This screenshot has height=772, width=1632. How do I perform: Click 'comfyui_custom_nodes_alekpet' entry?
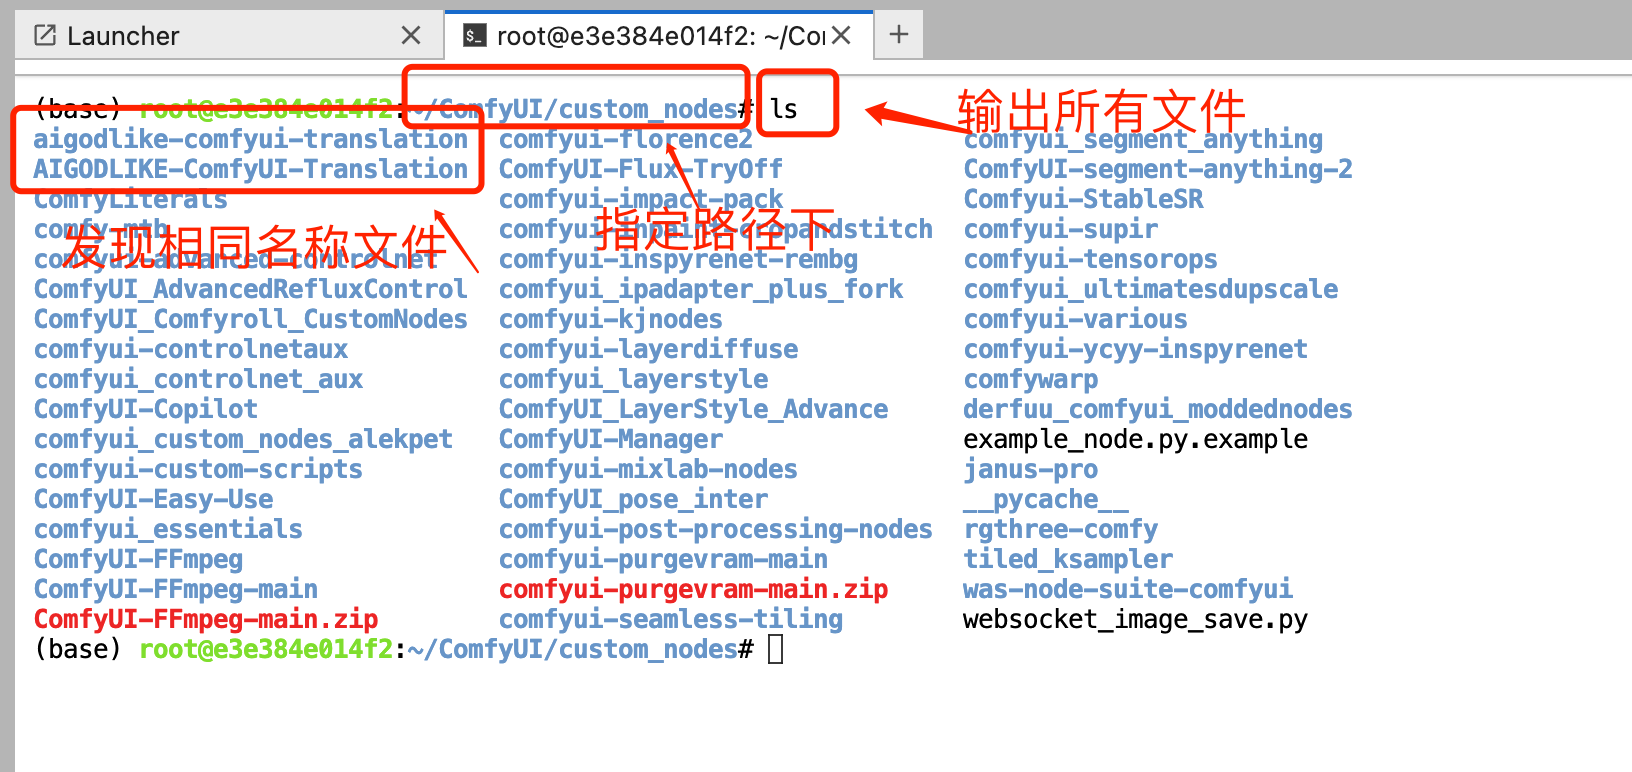pyautogui.click(x=243, y=439)
